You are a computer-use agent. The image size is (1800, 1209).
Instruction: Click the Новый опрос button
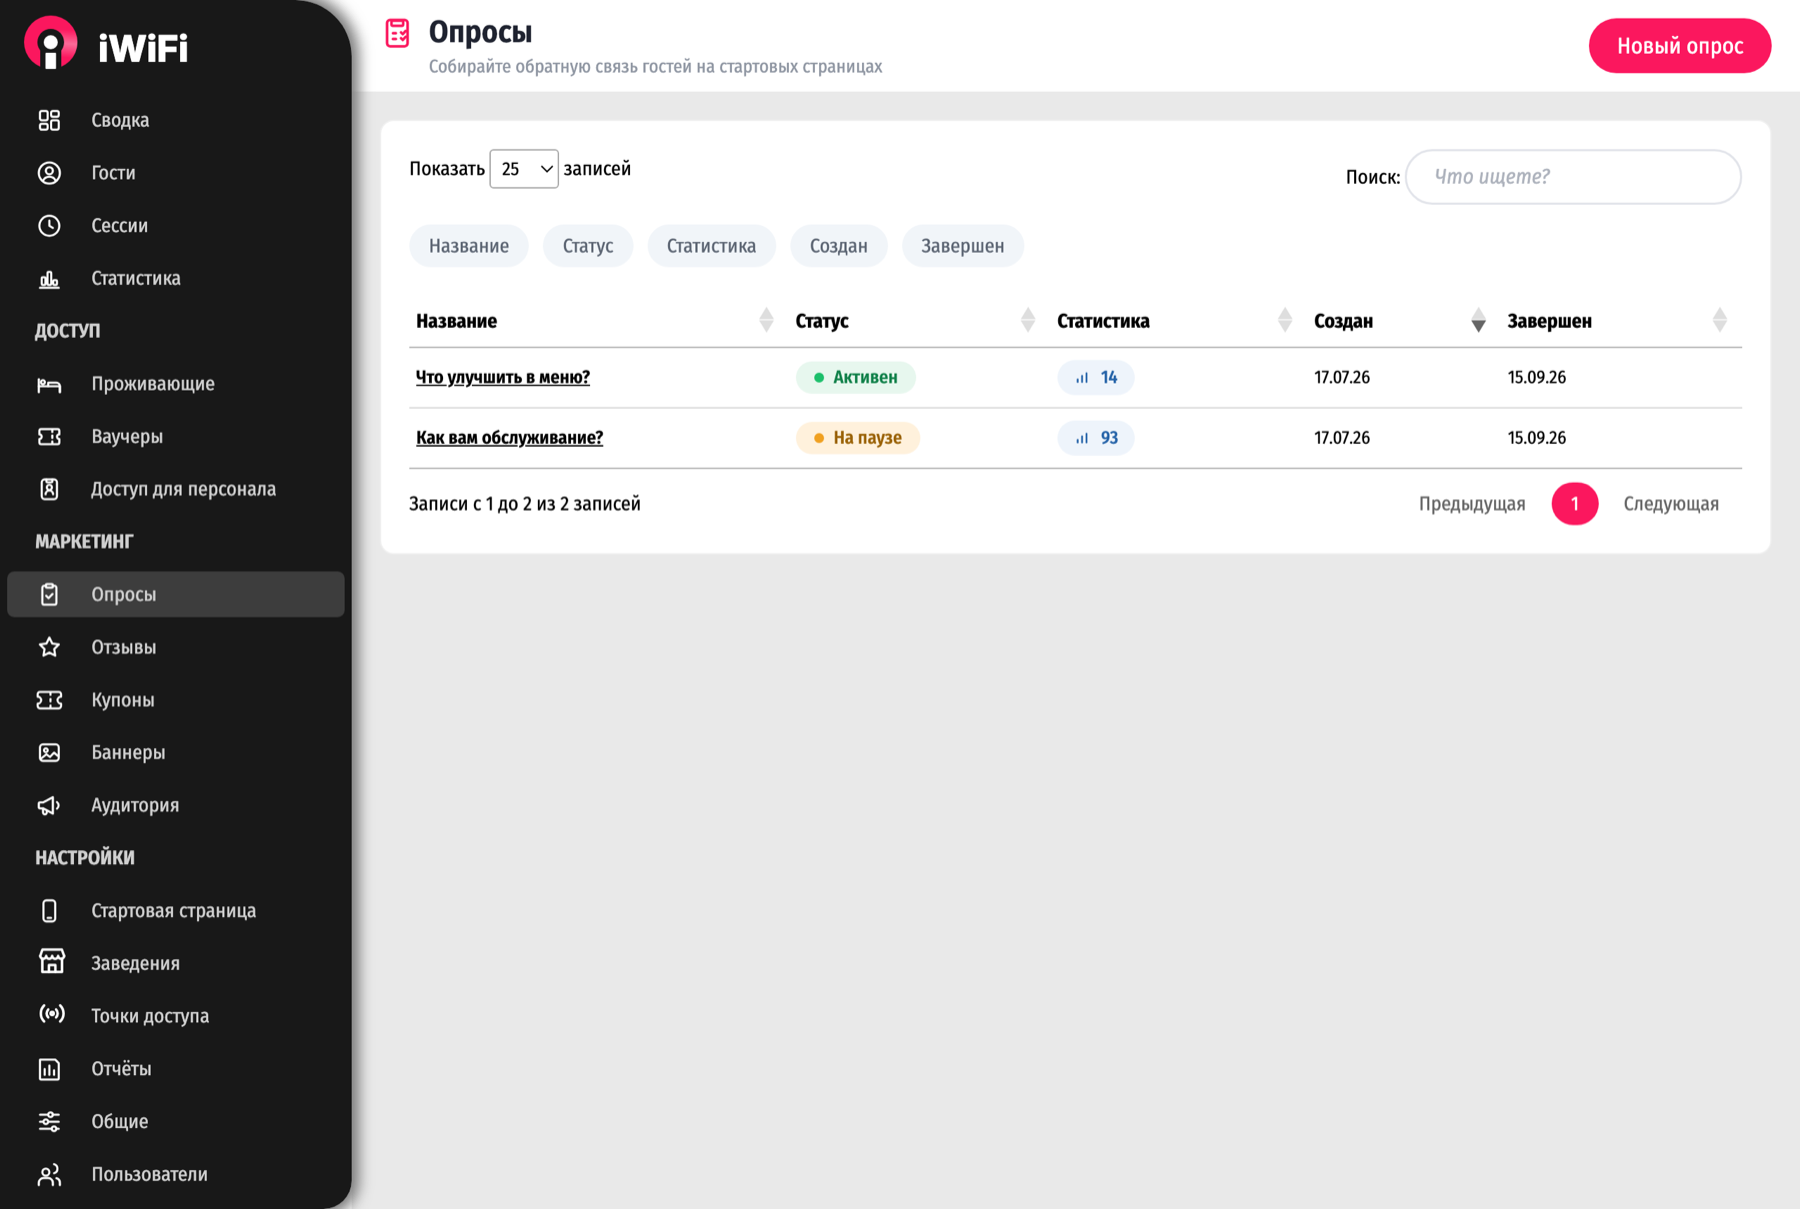pyautogui.click(x=1680, y=46)
